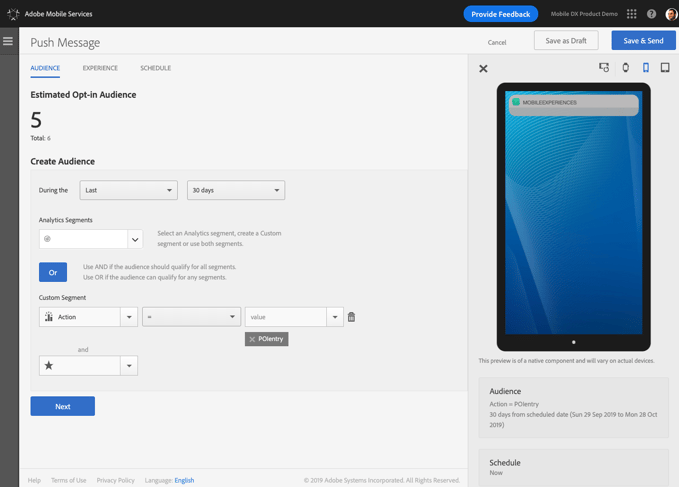The height and width of the screenshot is (487, 679).
Task: Click the Next button
Action: click(x=63, y=406)
